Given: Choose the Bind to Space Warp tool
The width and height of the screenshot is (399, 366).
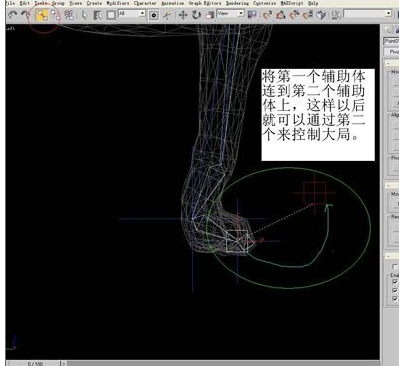Looking at the screenshot, I should pos(69,15).
